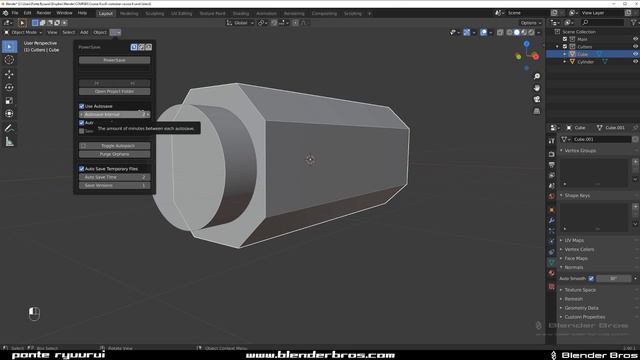Click the Zoom view icon in the viewport
The height and width of the screenshot is (360, 640).
click(x=537, y=76)
